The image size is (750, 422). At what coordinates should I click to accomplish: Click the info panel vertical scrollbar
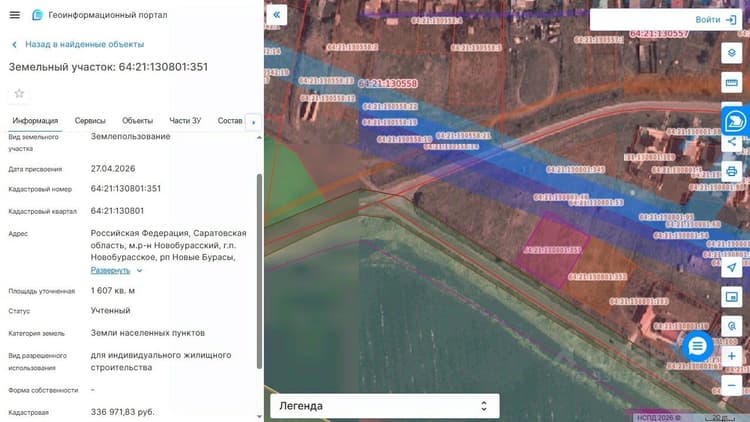(260, 271)
